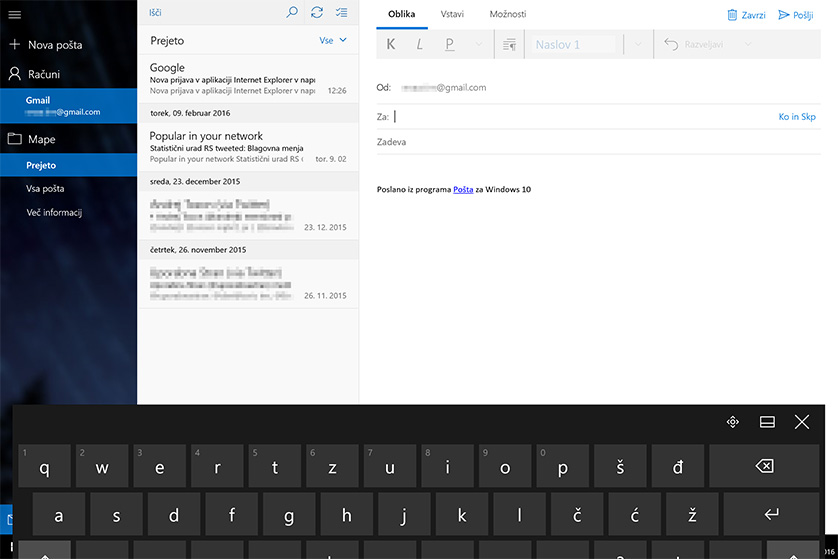Switch to the Oblika tab
Image resolution: width=838 pixels, height=559 pixels.
pos(401,14)
